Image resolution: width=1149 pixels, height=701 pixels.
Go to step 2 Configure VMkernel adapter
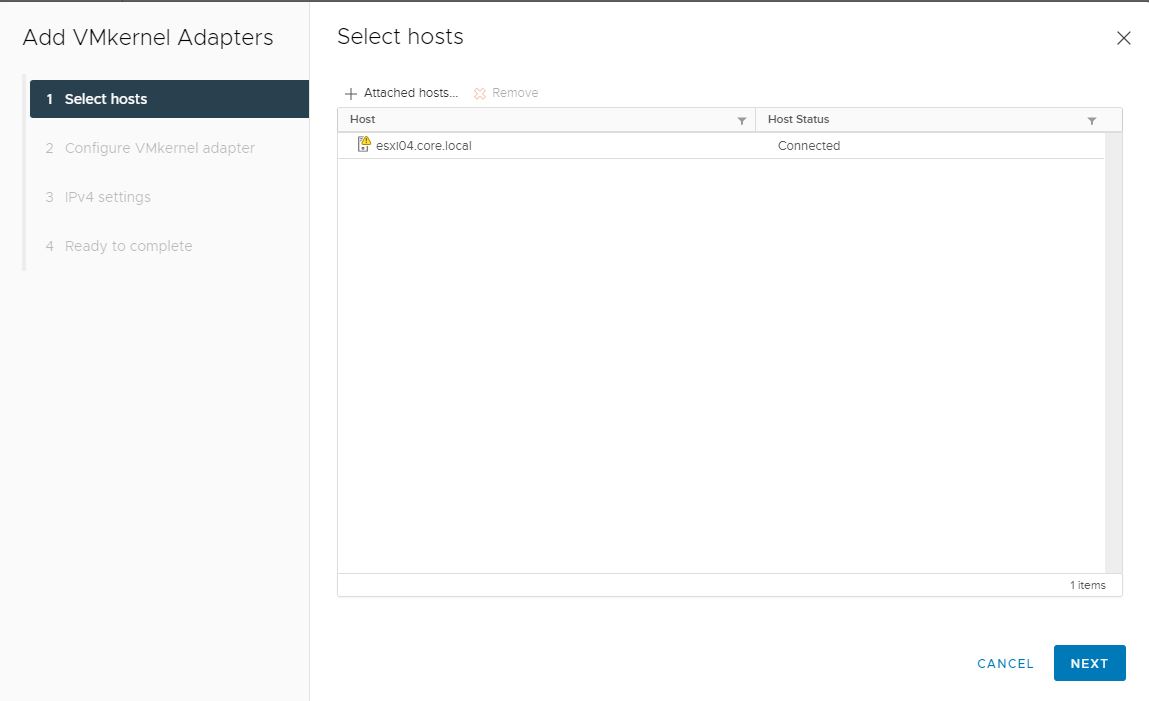(150, 148)
